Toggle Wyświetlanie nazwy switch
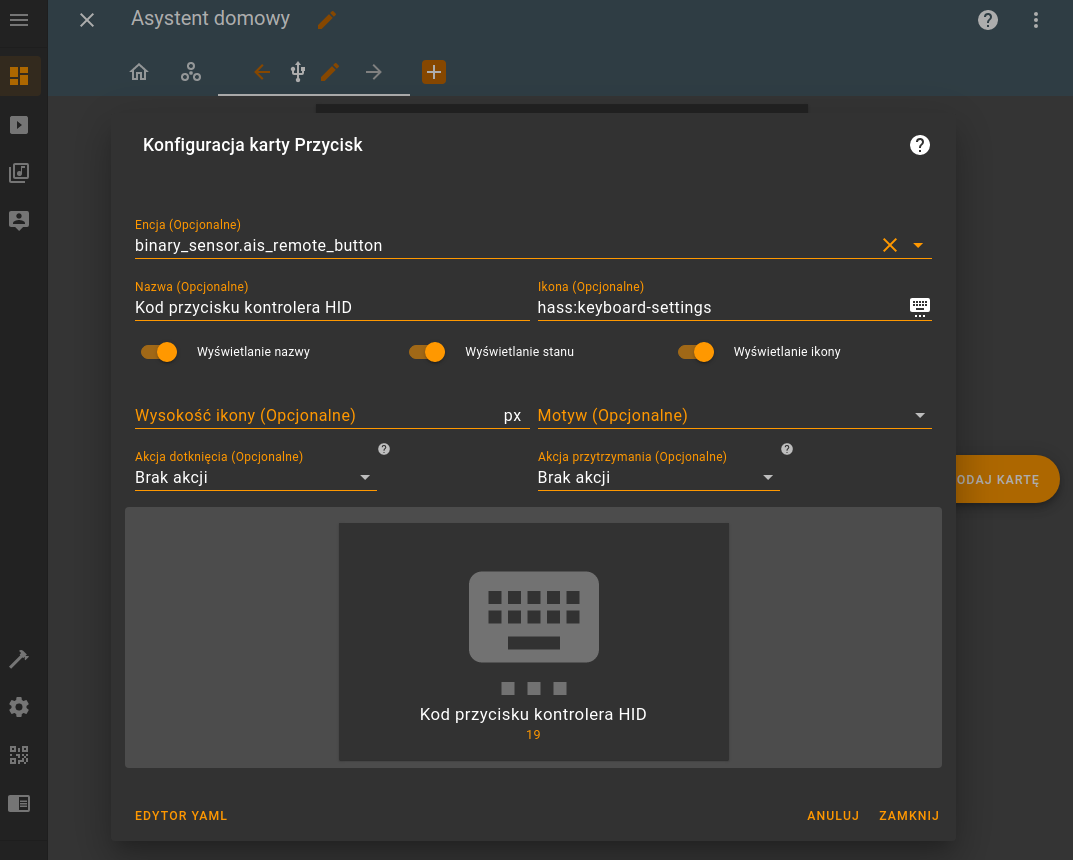Image resolution: width=1073 pixels, height=860 pixels. click(159, 352)
